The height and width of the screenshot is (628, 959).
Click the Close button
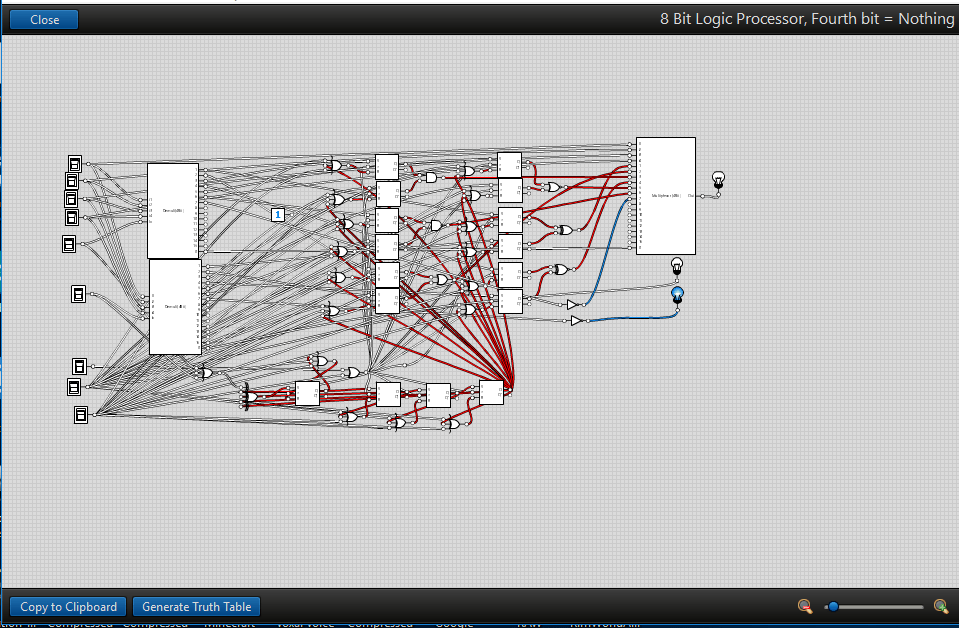44,19
